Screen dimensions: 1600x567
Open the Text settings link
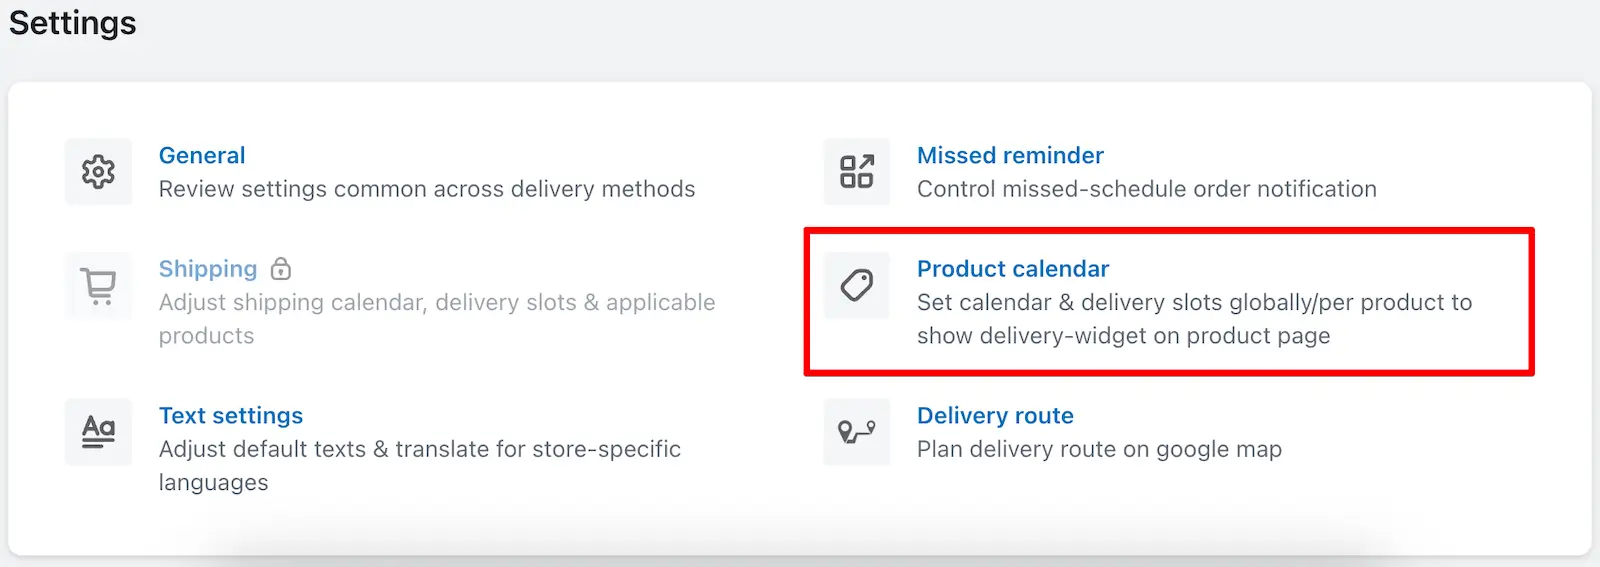[231, 415]
